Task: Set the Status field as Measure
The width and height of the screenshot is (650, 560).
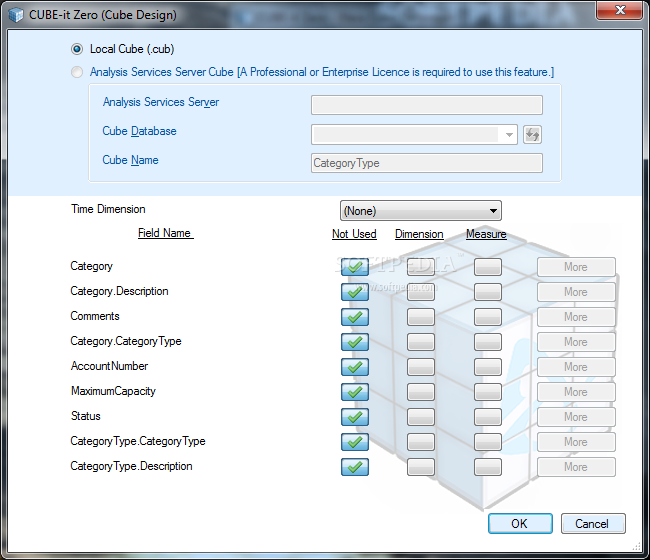Action: click(488, 417)
